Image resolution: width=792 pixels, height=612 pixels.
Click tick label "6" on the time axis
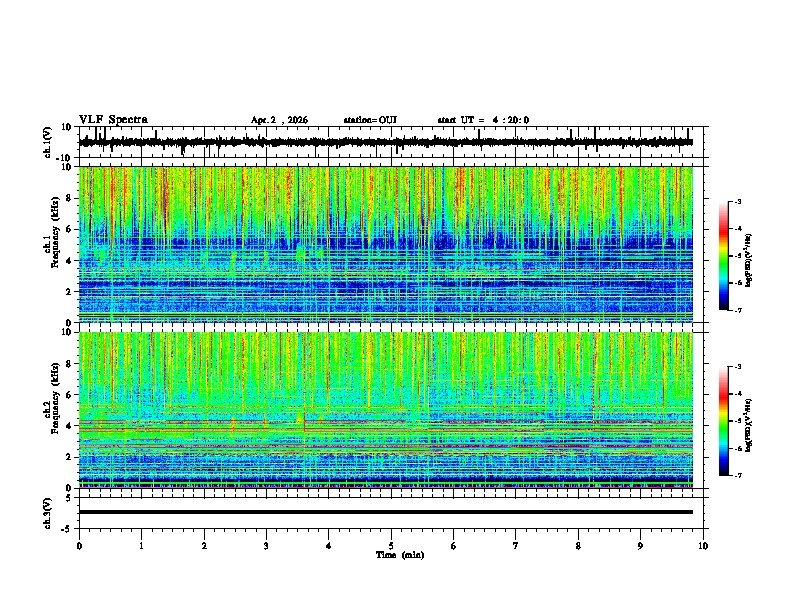(454, 546)
